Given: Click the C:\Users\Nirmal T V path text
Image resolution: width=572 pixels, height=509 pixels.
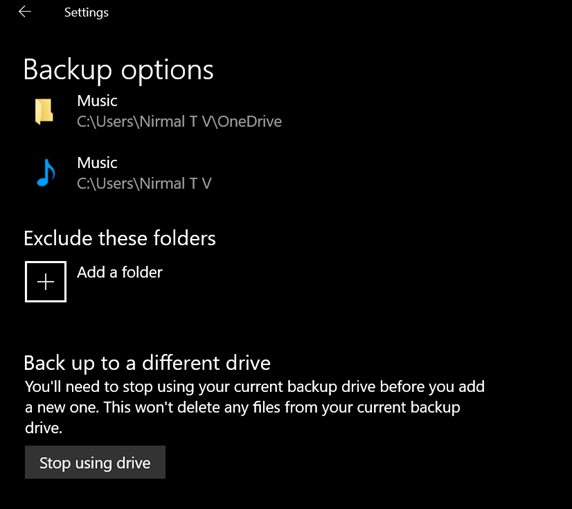Looking at the screenshot, I should (144, 183).
